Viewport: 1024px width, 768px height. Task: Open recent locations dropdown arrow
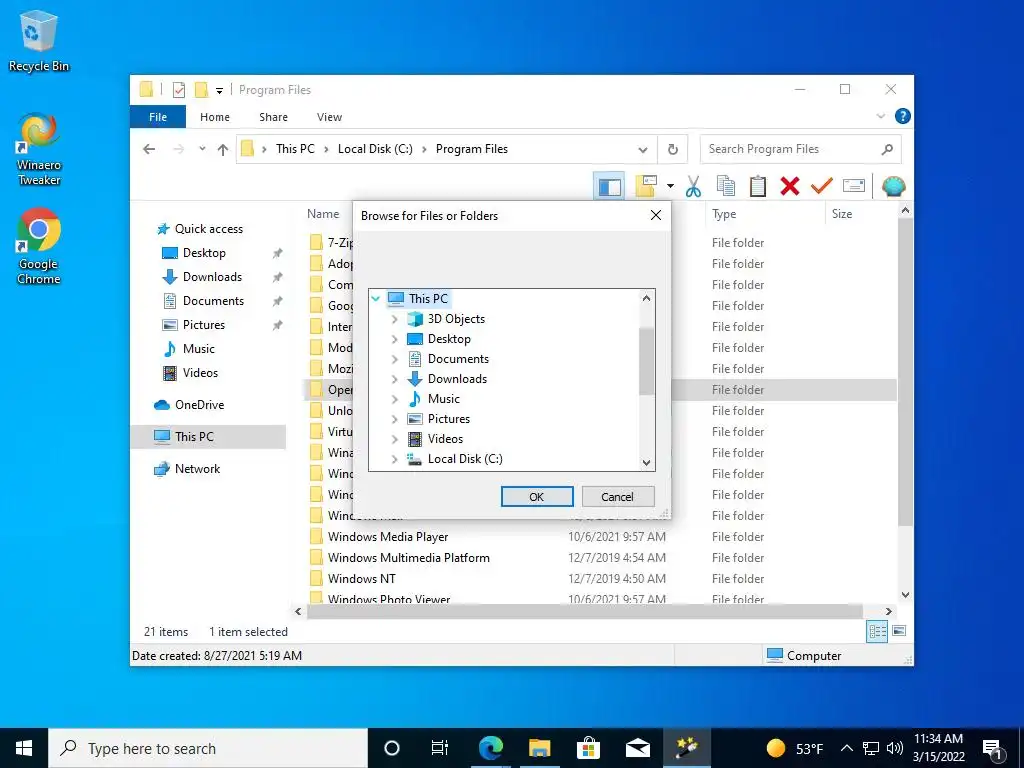tap(202, 149)
